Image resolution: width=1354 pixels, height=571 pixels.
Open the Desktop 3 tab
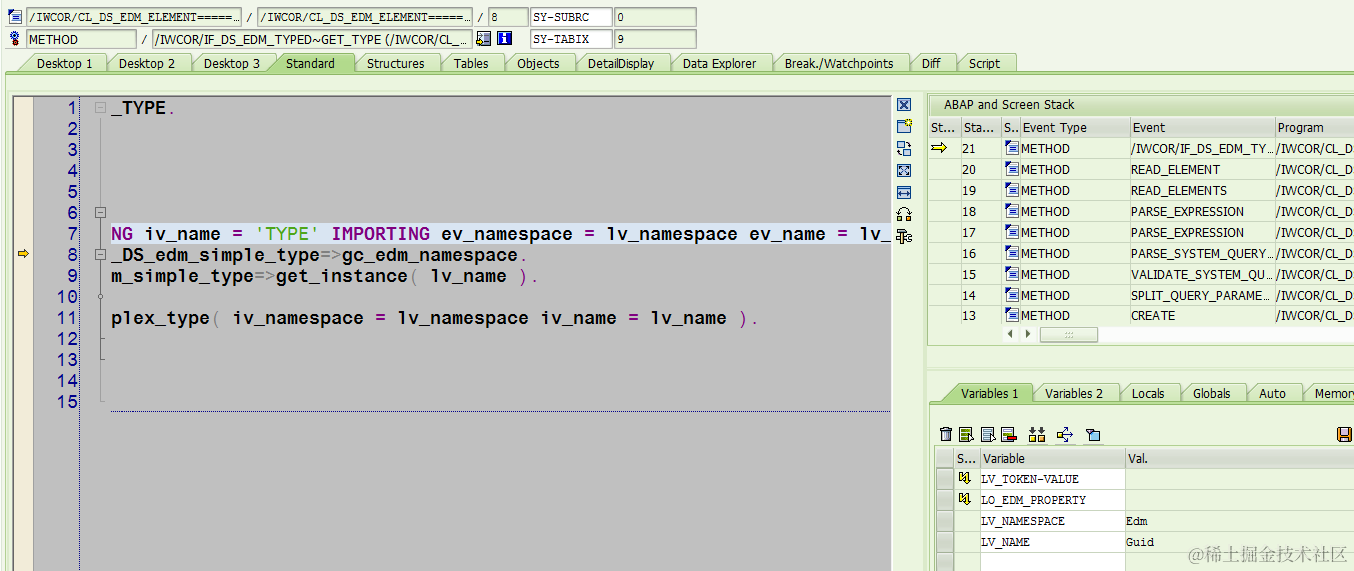point(232,63)
